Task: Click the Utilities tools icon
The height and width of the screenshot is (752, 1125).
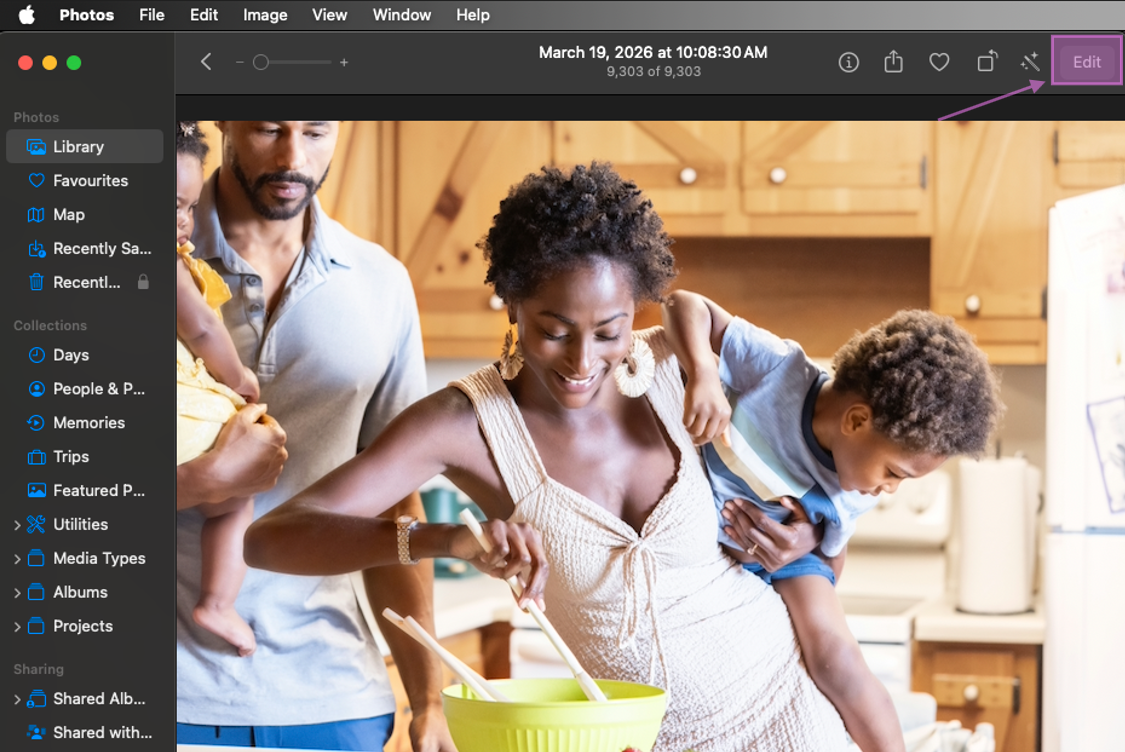Action: click(x=36, y=525)
